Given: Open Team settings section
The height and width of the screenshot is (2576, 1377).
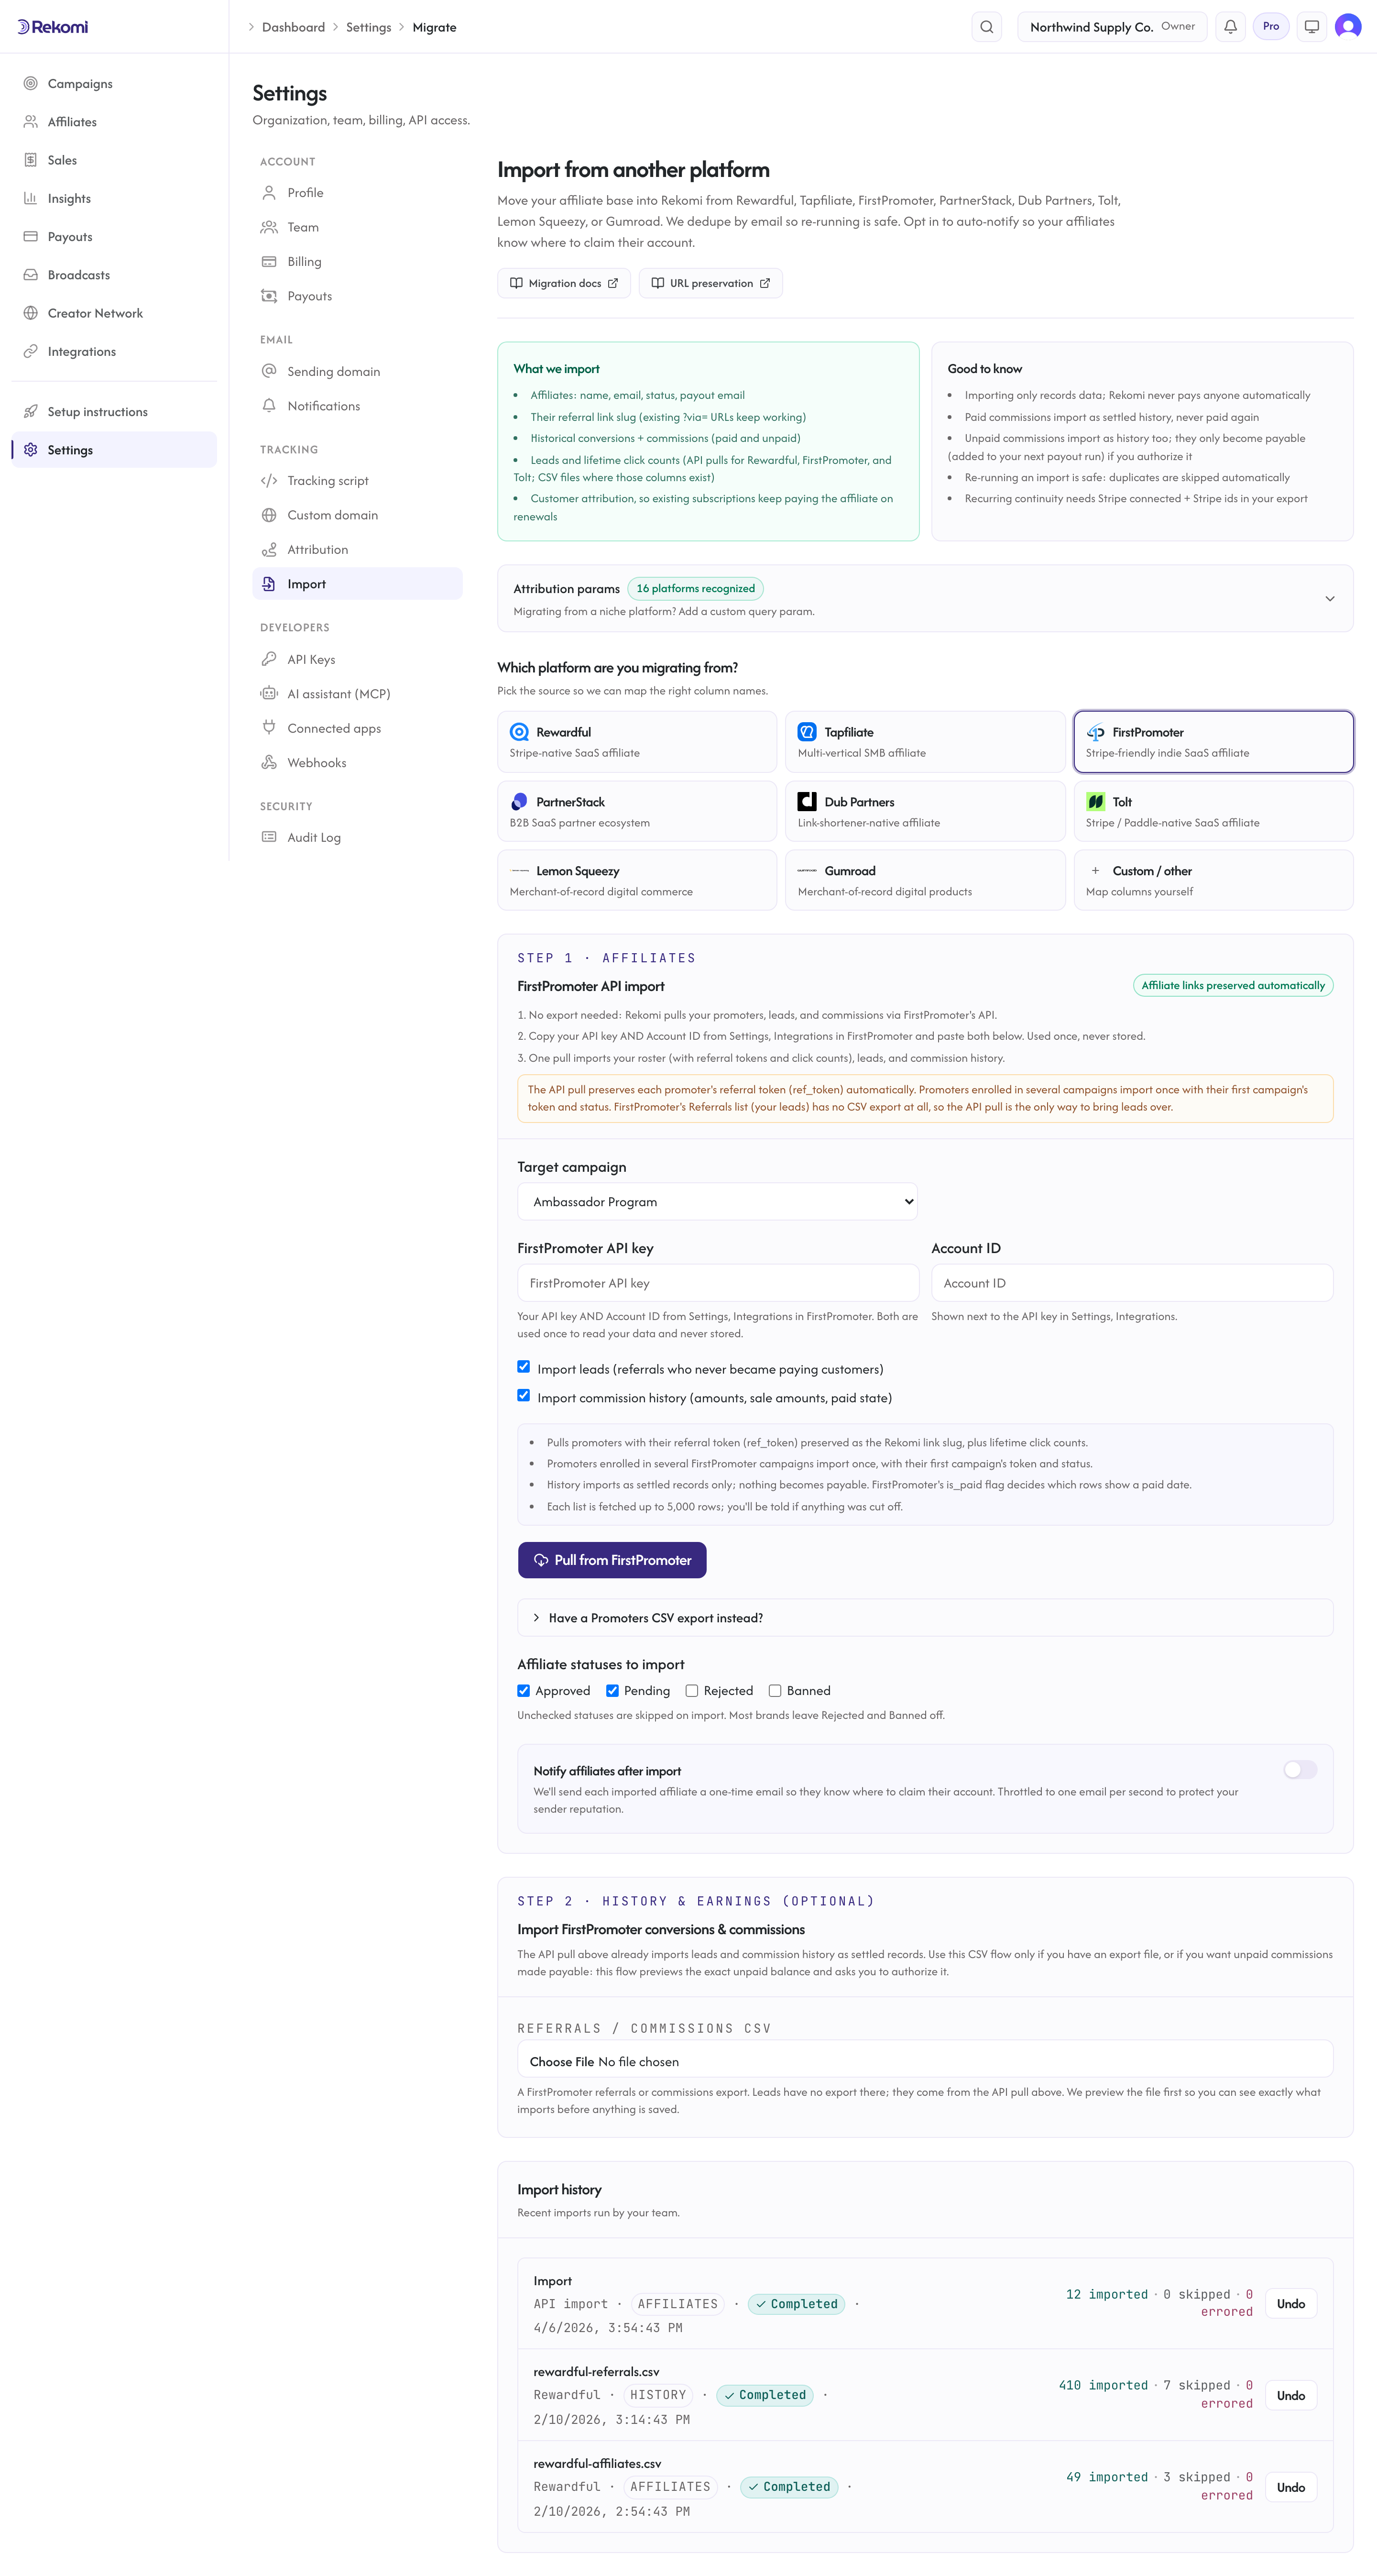Looking at the screenshot, I should 357,227.
